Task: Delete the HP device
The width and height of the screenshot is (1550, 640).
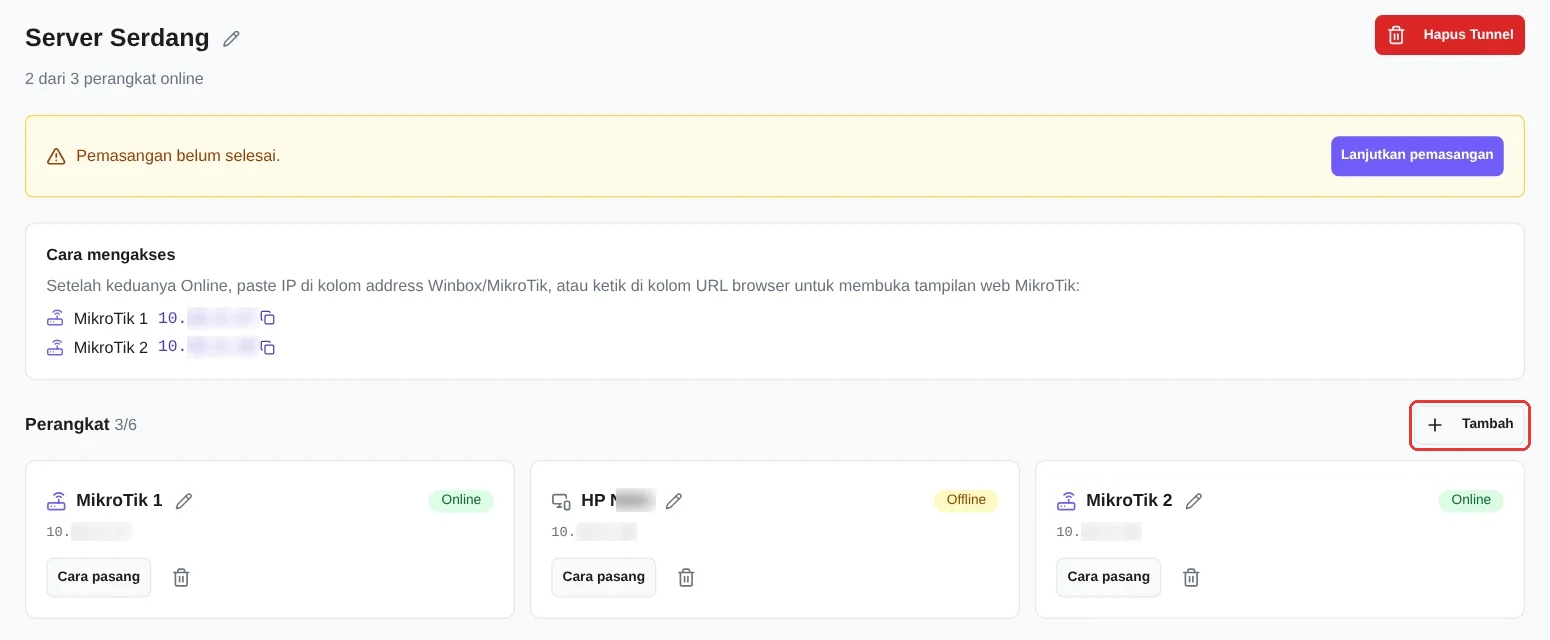Action: click(x=686, y=577)
